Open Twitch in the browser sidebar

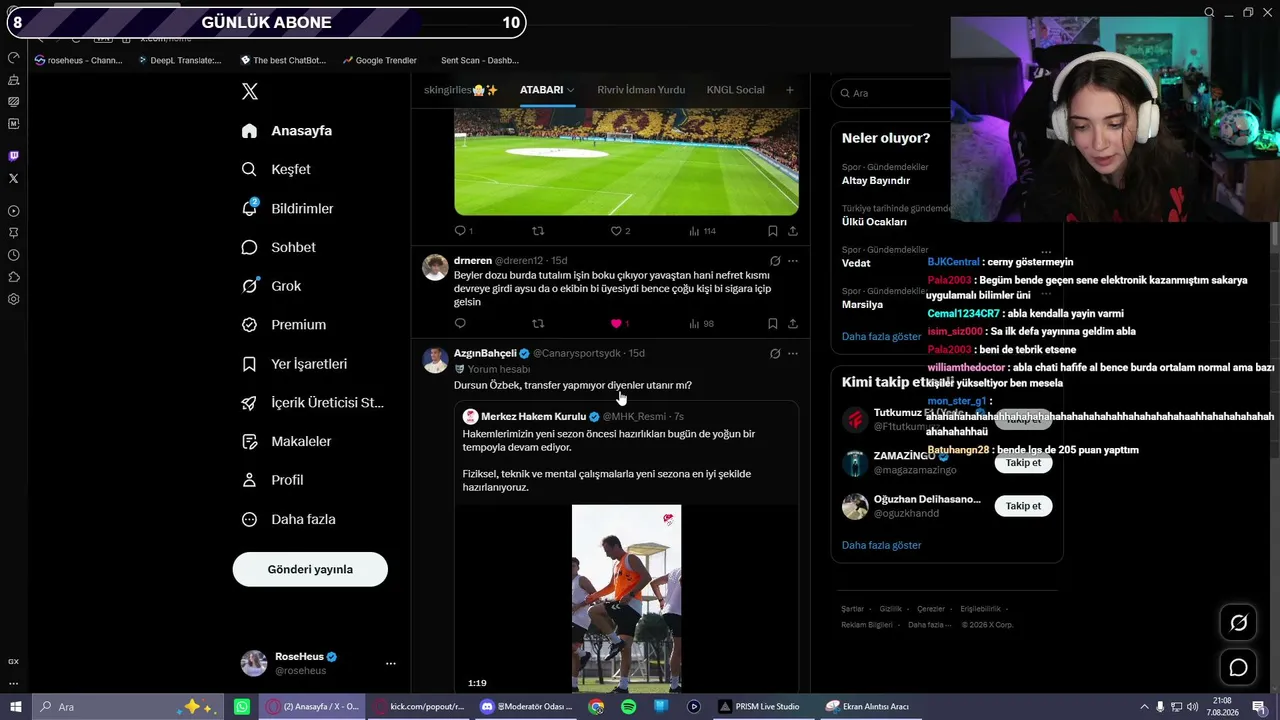[x=13, y=156]
